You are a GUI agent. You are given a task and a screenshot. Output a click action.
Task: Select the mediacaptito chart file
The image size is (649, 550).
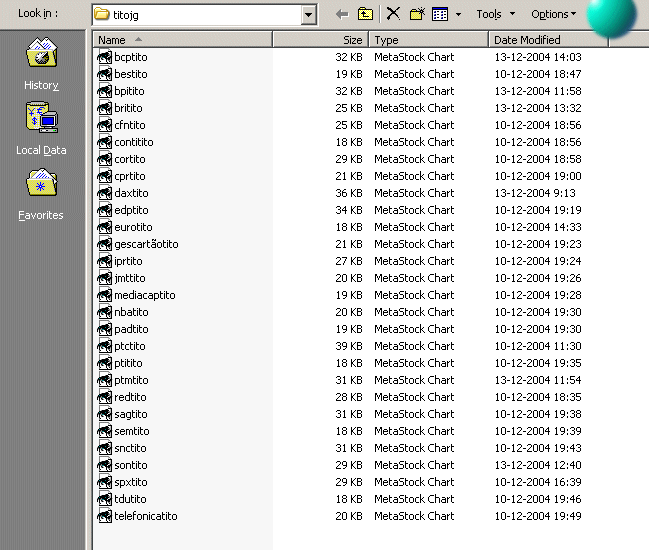[144, 295]
